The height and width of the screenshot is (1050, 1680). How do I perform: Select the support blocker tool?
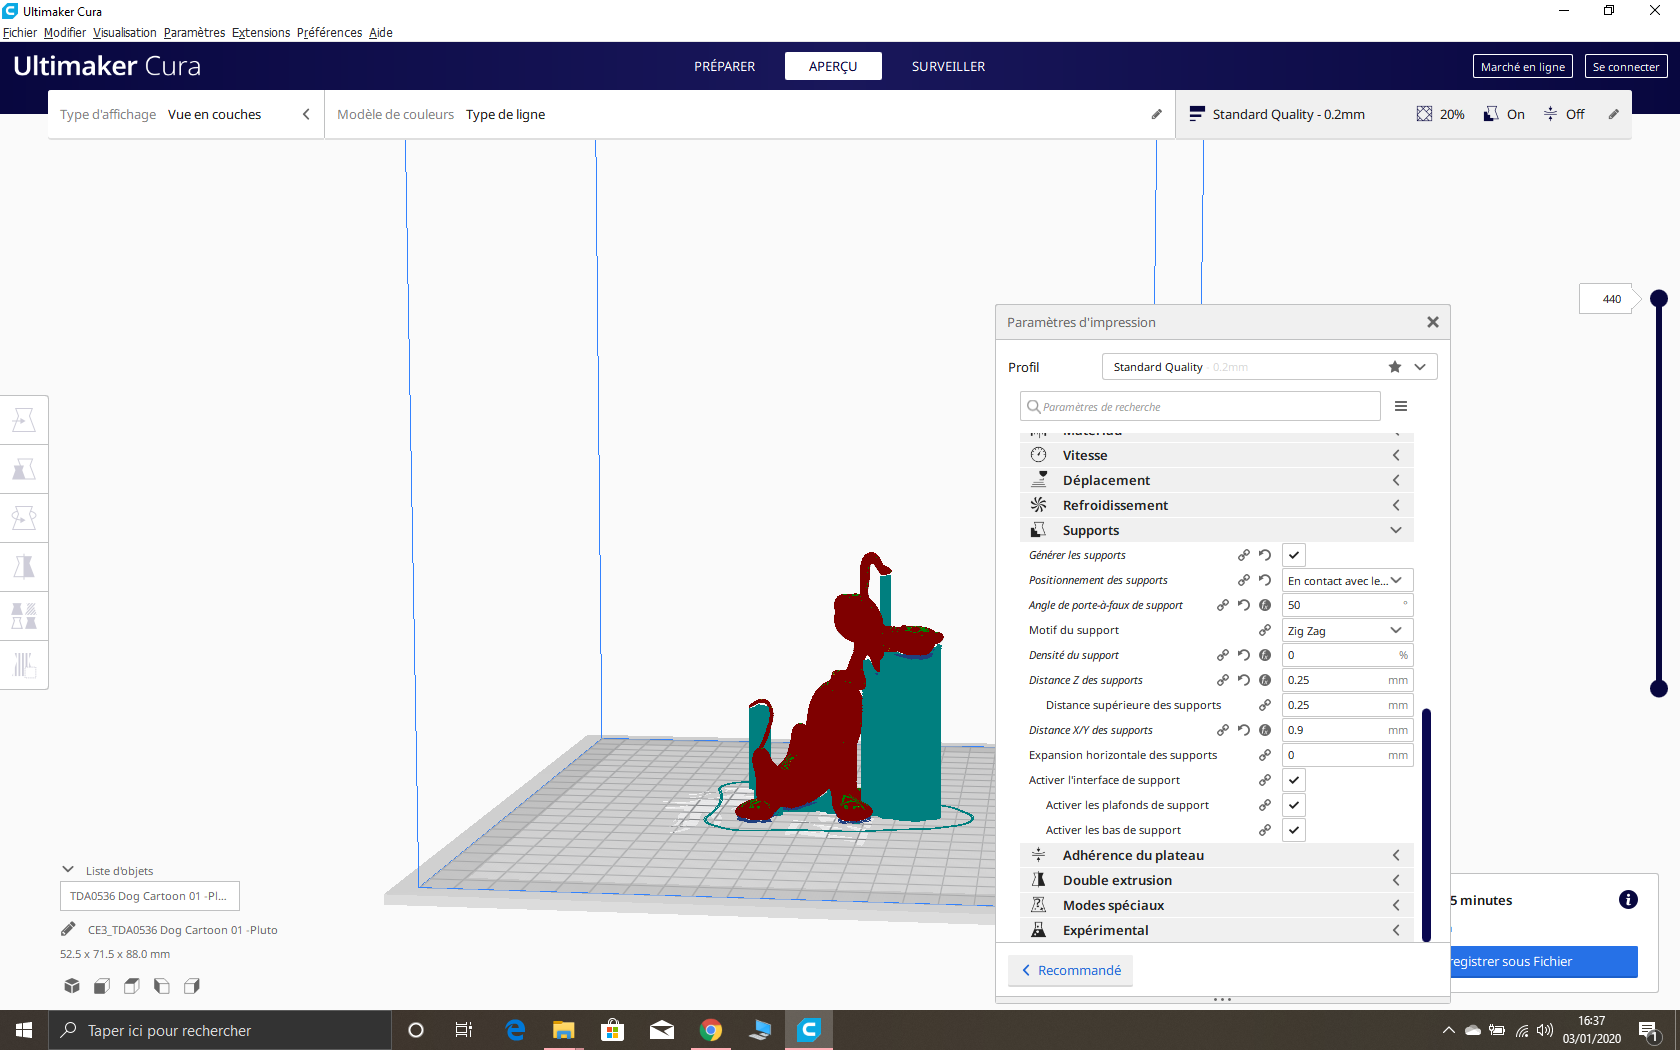(x=24, y=665)
